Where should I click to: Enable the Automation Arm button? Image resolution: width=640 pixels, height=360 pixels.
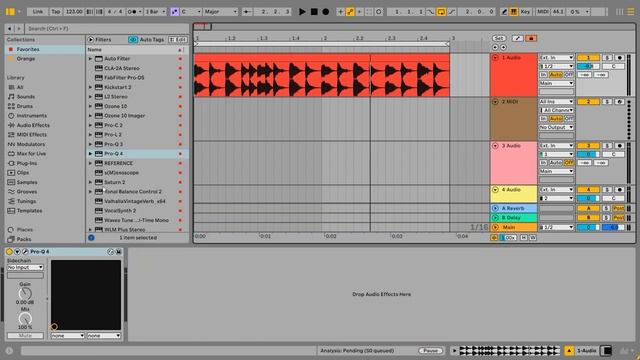[x=350, y=12]
